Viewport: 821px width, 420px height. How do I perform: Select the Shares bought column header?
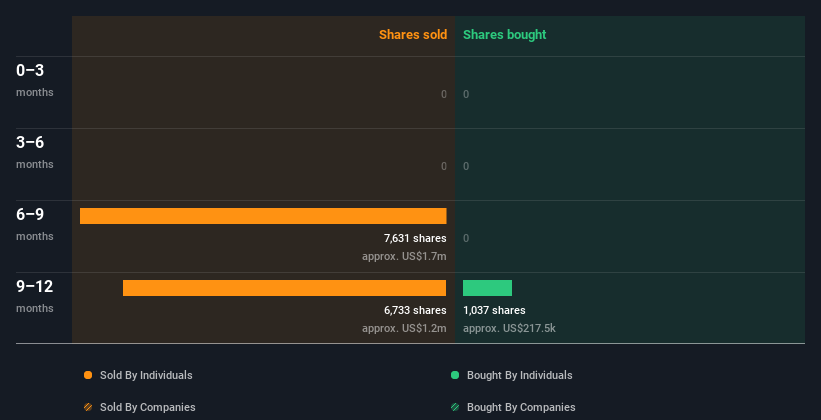click(x=504, y=35)
